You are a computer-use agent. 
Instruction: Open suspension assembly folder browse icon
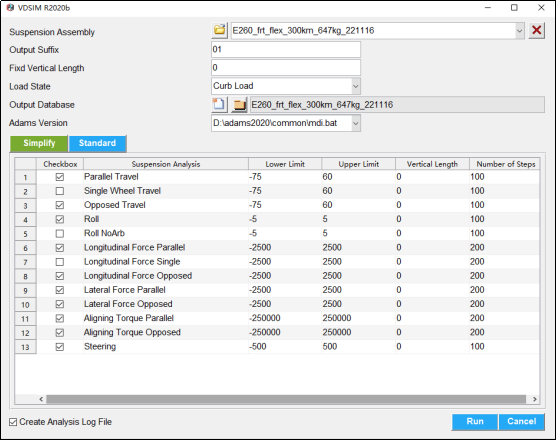coord(219,30)
